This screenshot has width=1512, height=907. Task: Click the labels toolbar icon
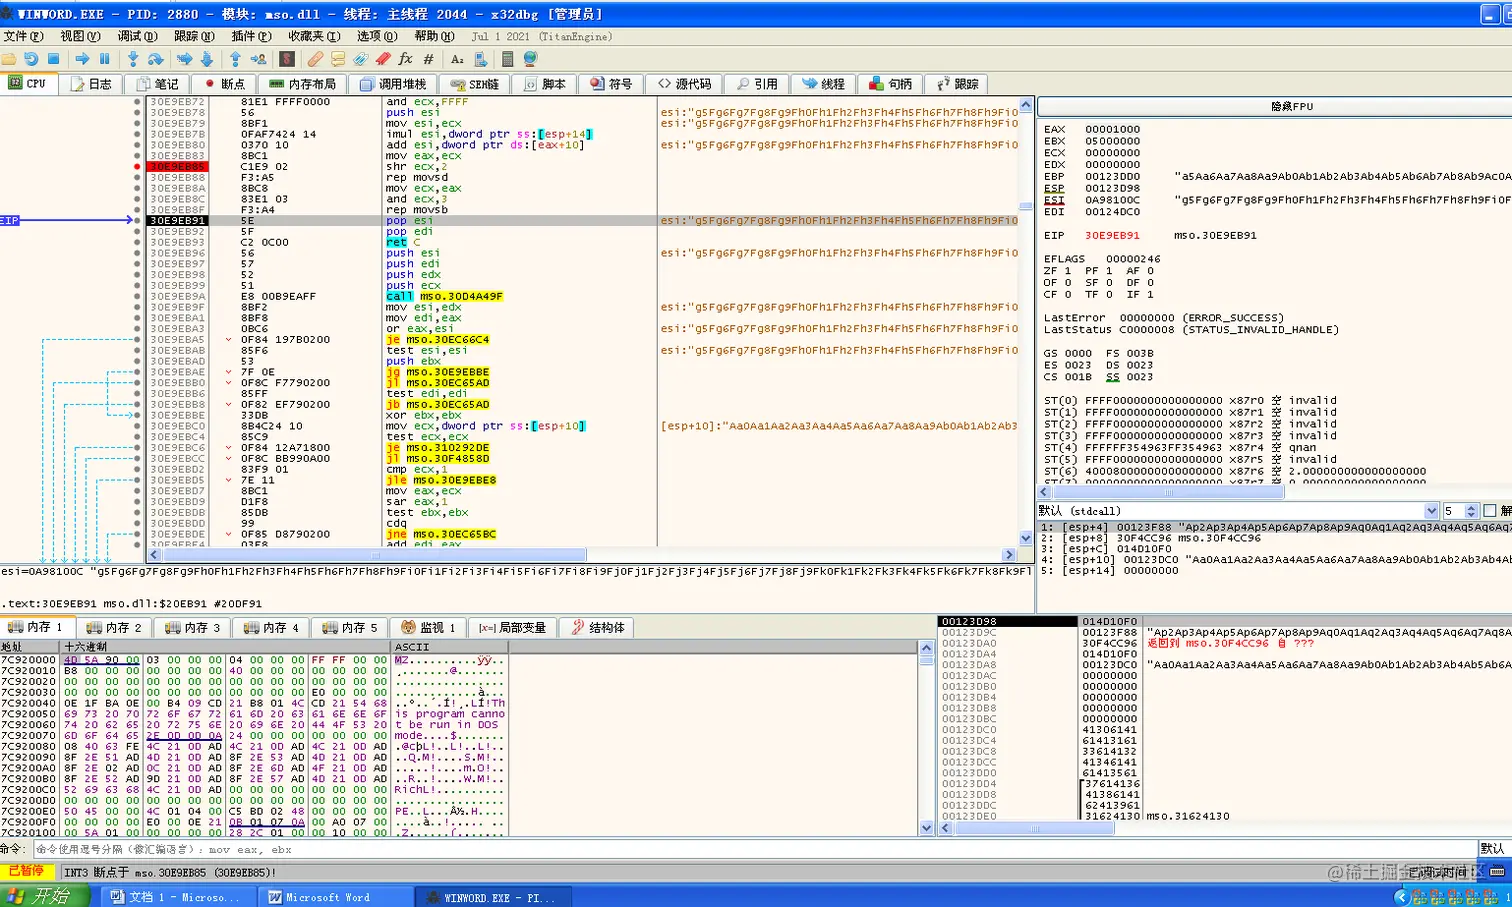[x=360, y=59]
